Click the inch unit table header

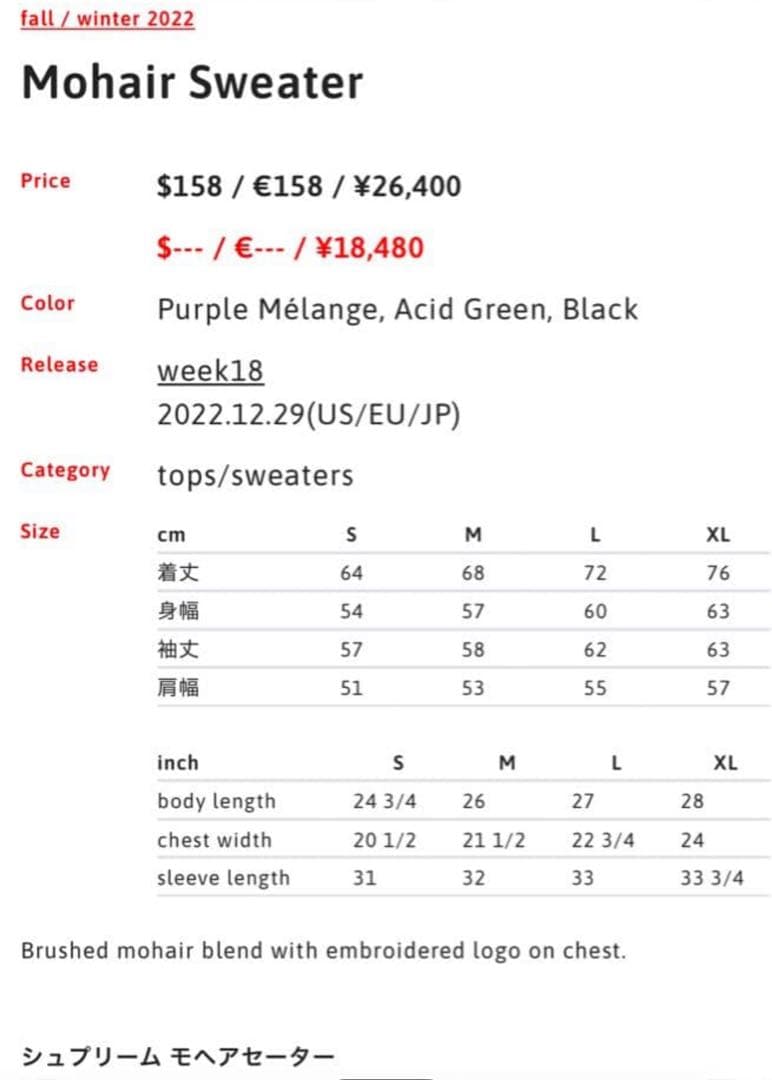click(x=178, y=763)
